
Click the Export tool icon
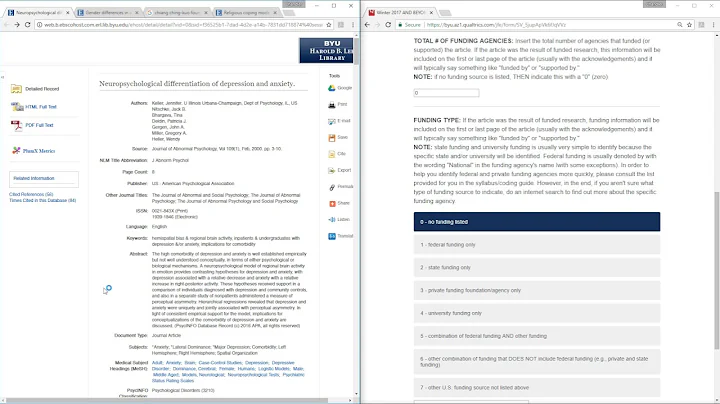[x=332, y=170]
